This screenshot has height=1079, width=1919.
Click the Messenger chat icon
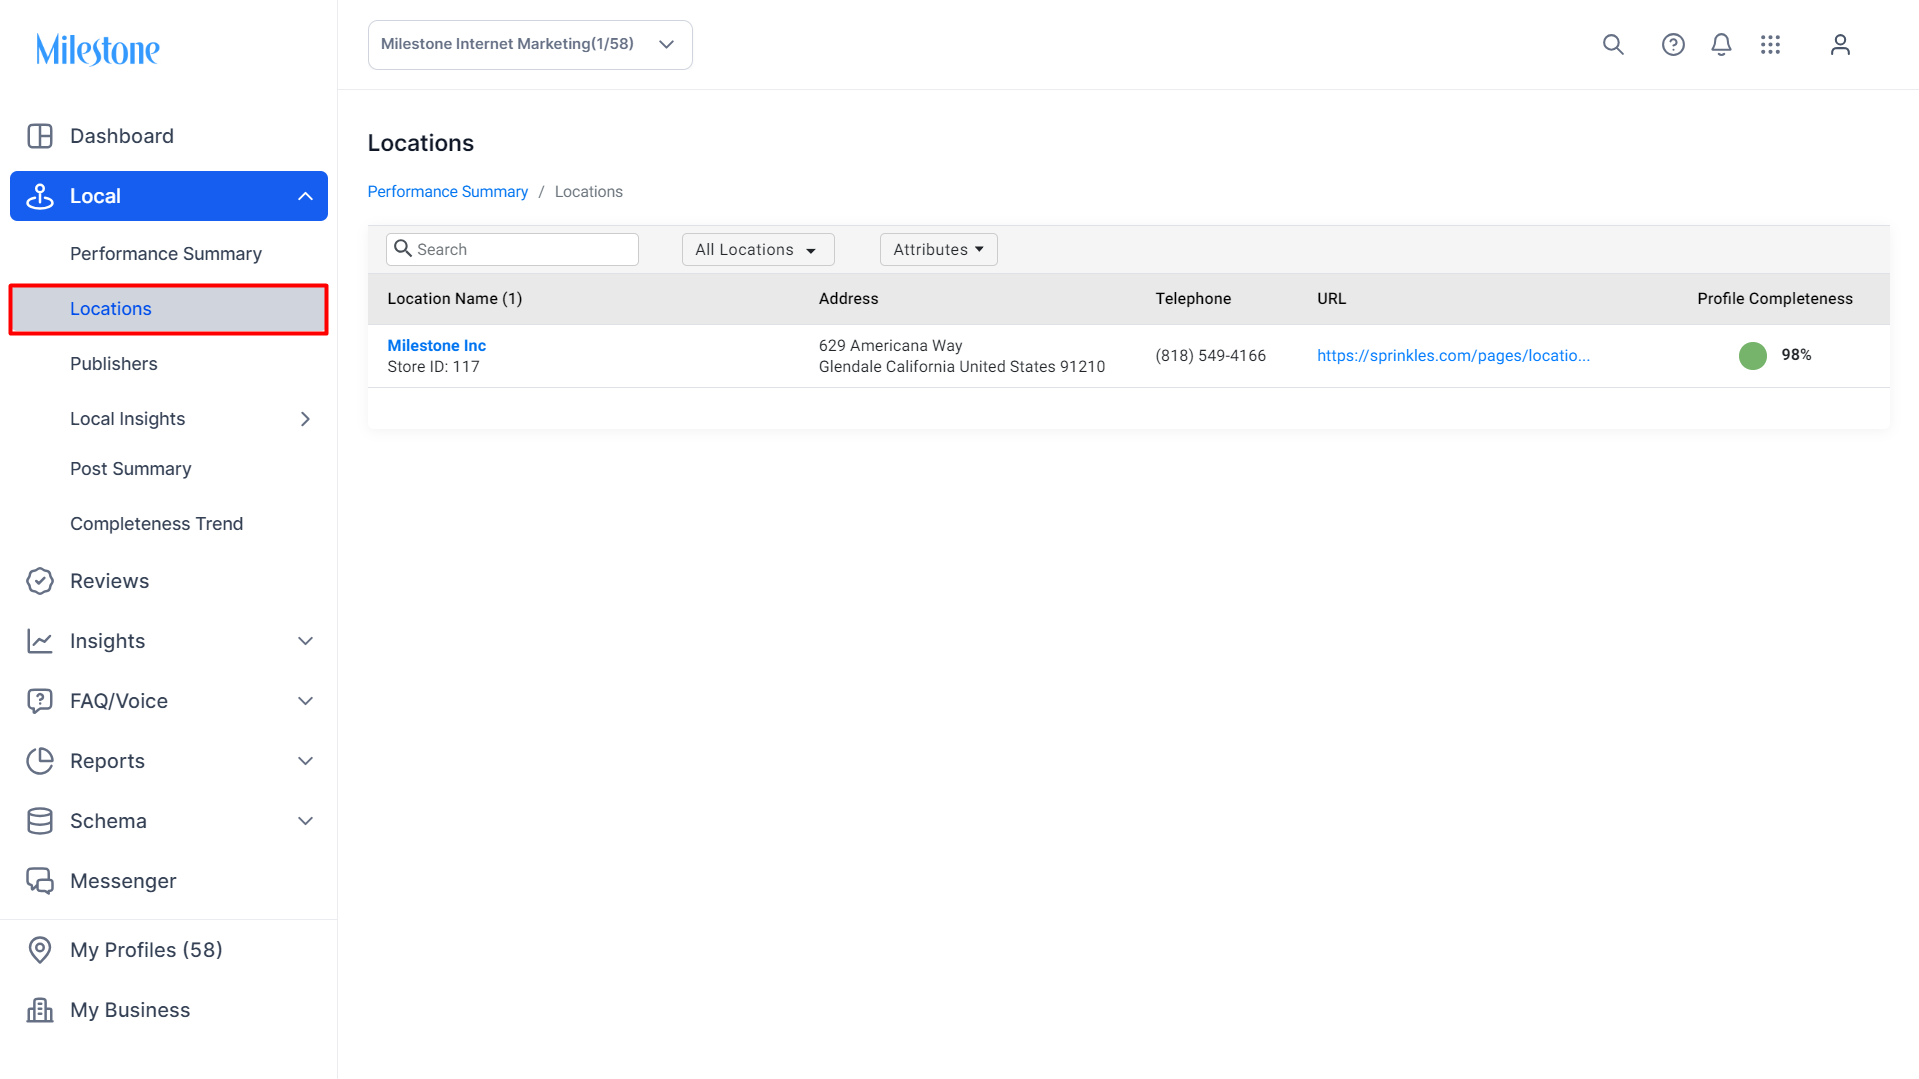(40, 881)
